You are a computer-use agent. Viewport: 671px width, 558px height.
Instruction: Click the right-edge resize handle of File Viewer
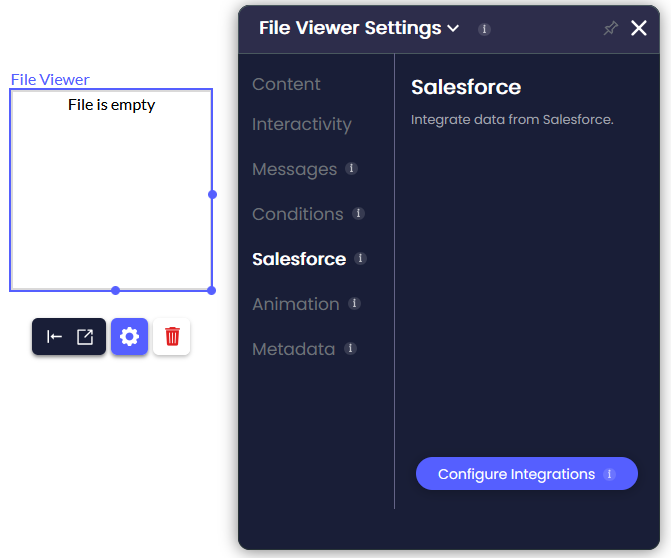coord(212,195)
